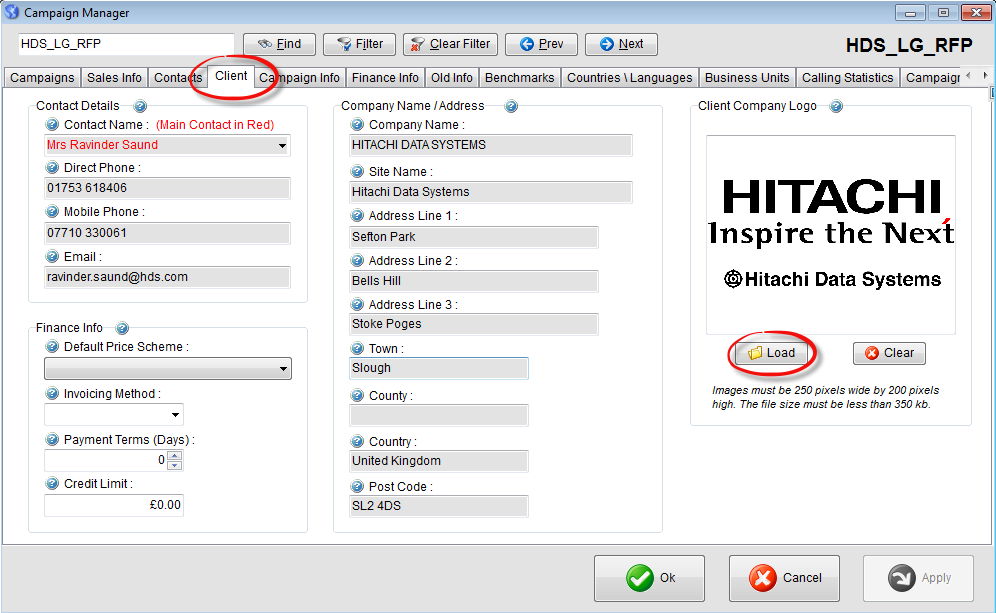Click help icon next to Mobile Phone
Viewport: 996px width, 613px height.
point(52,212)
